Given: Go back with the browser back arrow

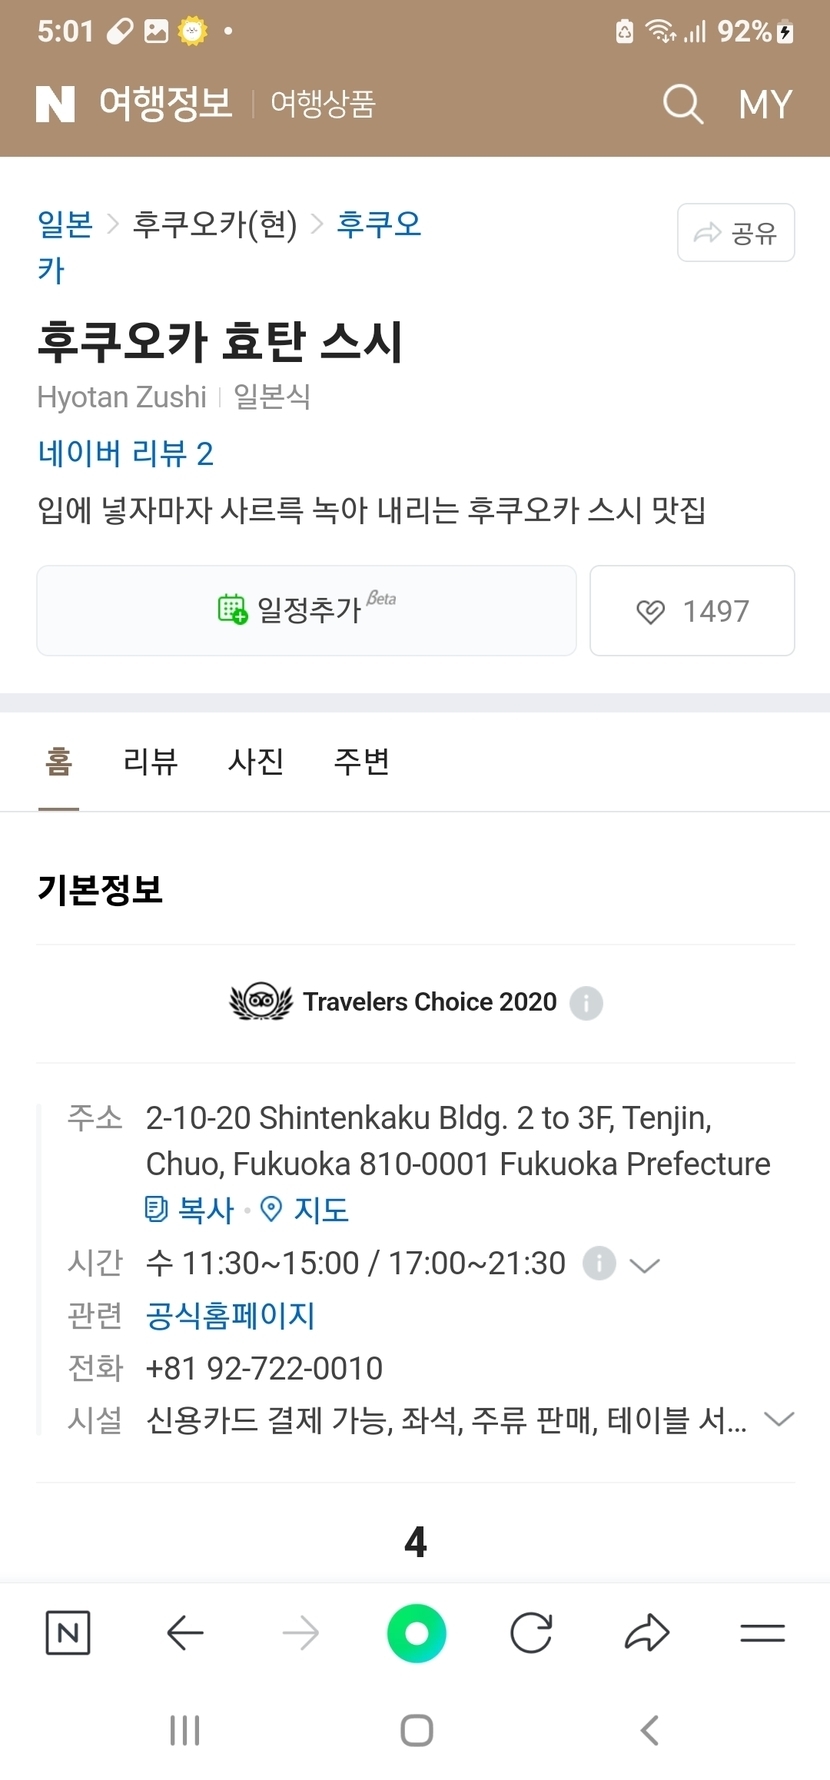Looking at the screenshot, I should (185, 1633).
